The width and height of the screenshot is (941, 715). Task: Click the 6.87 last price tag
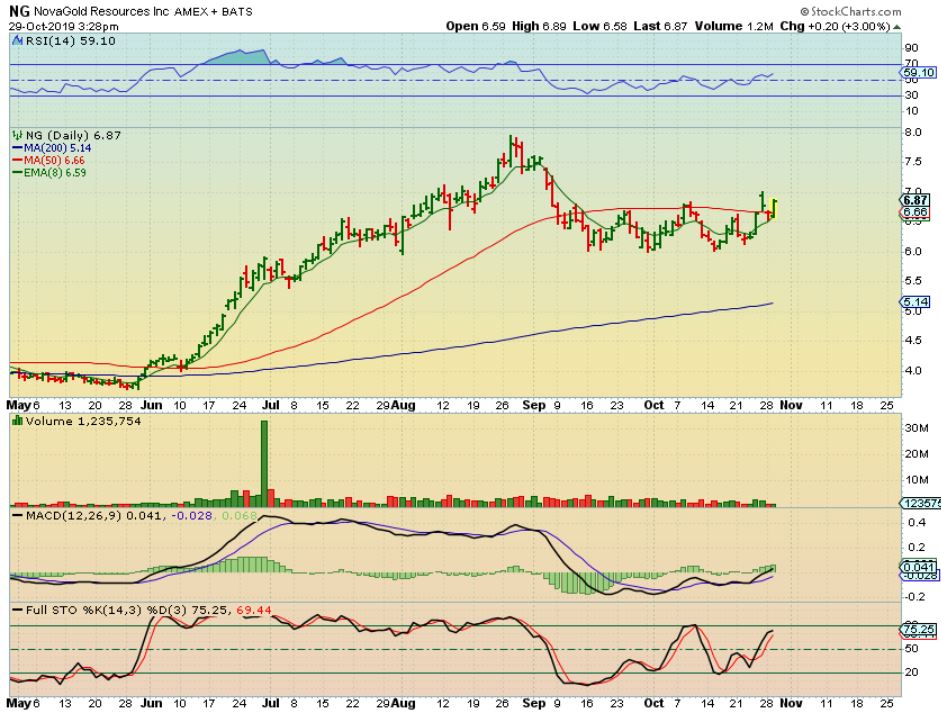click(916, 200)
